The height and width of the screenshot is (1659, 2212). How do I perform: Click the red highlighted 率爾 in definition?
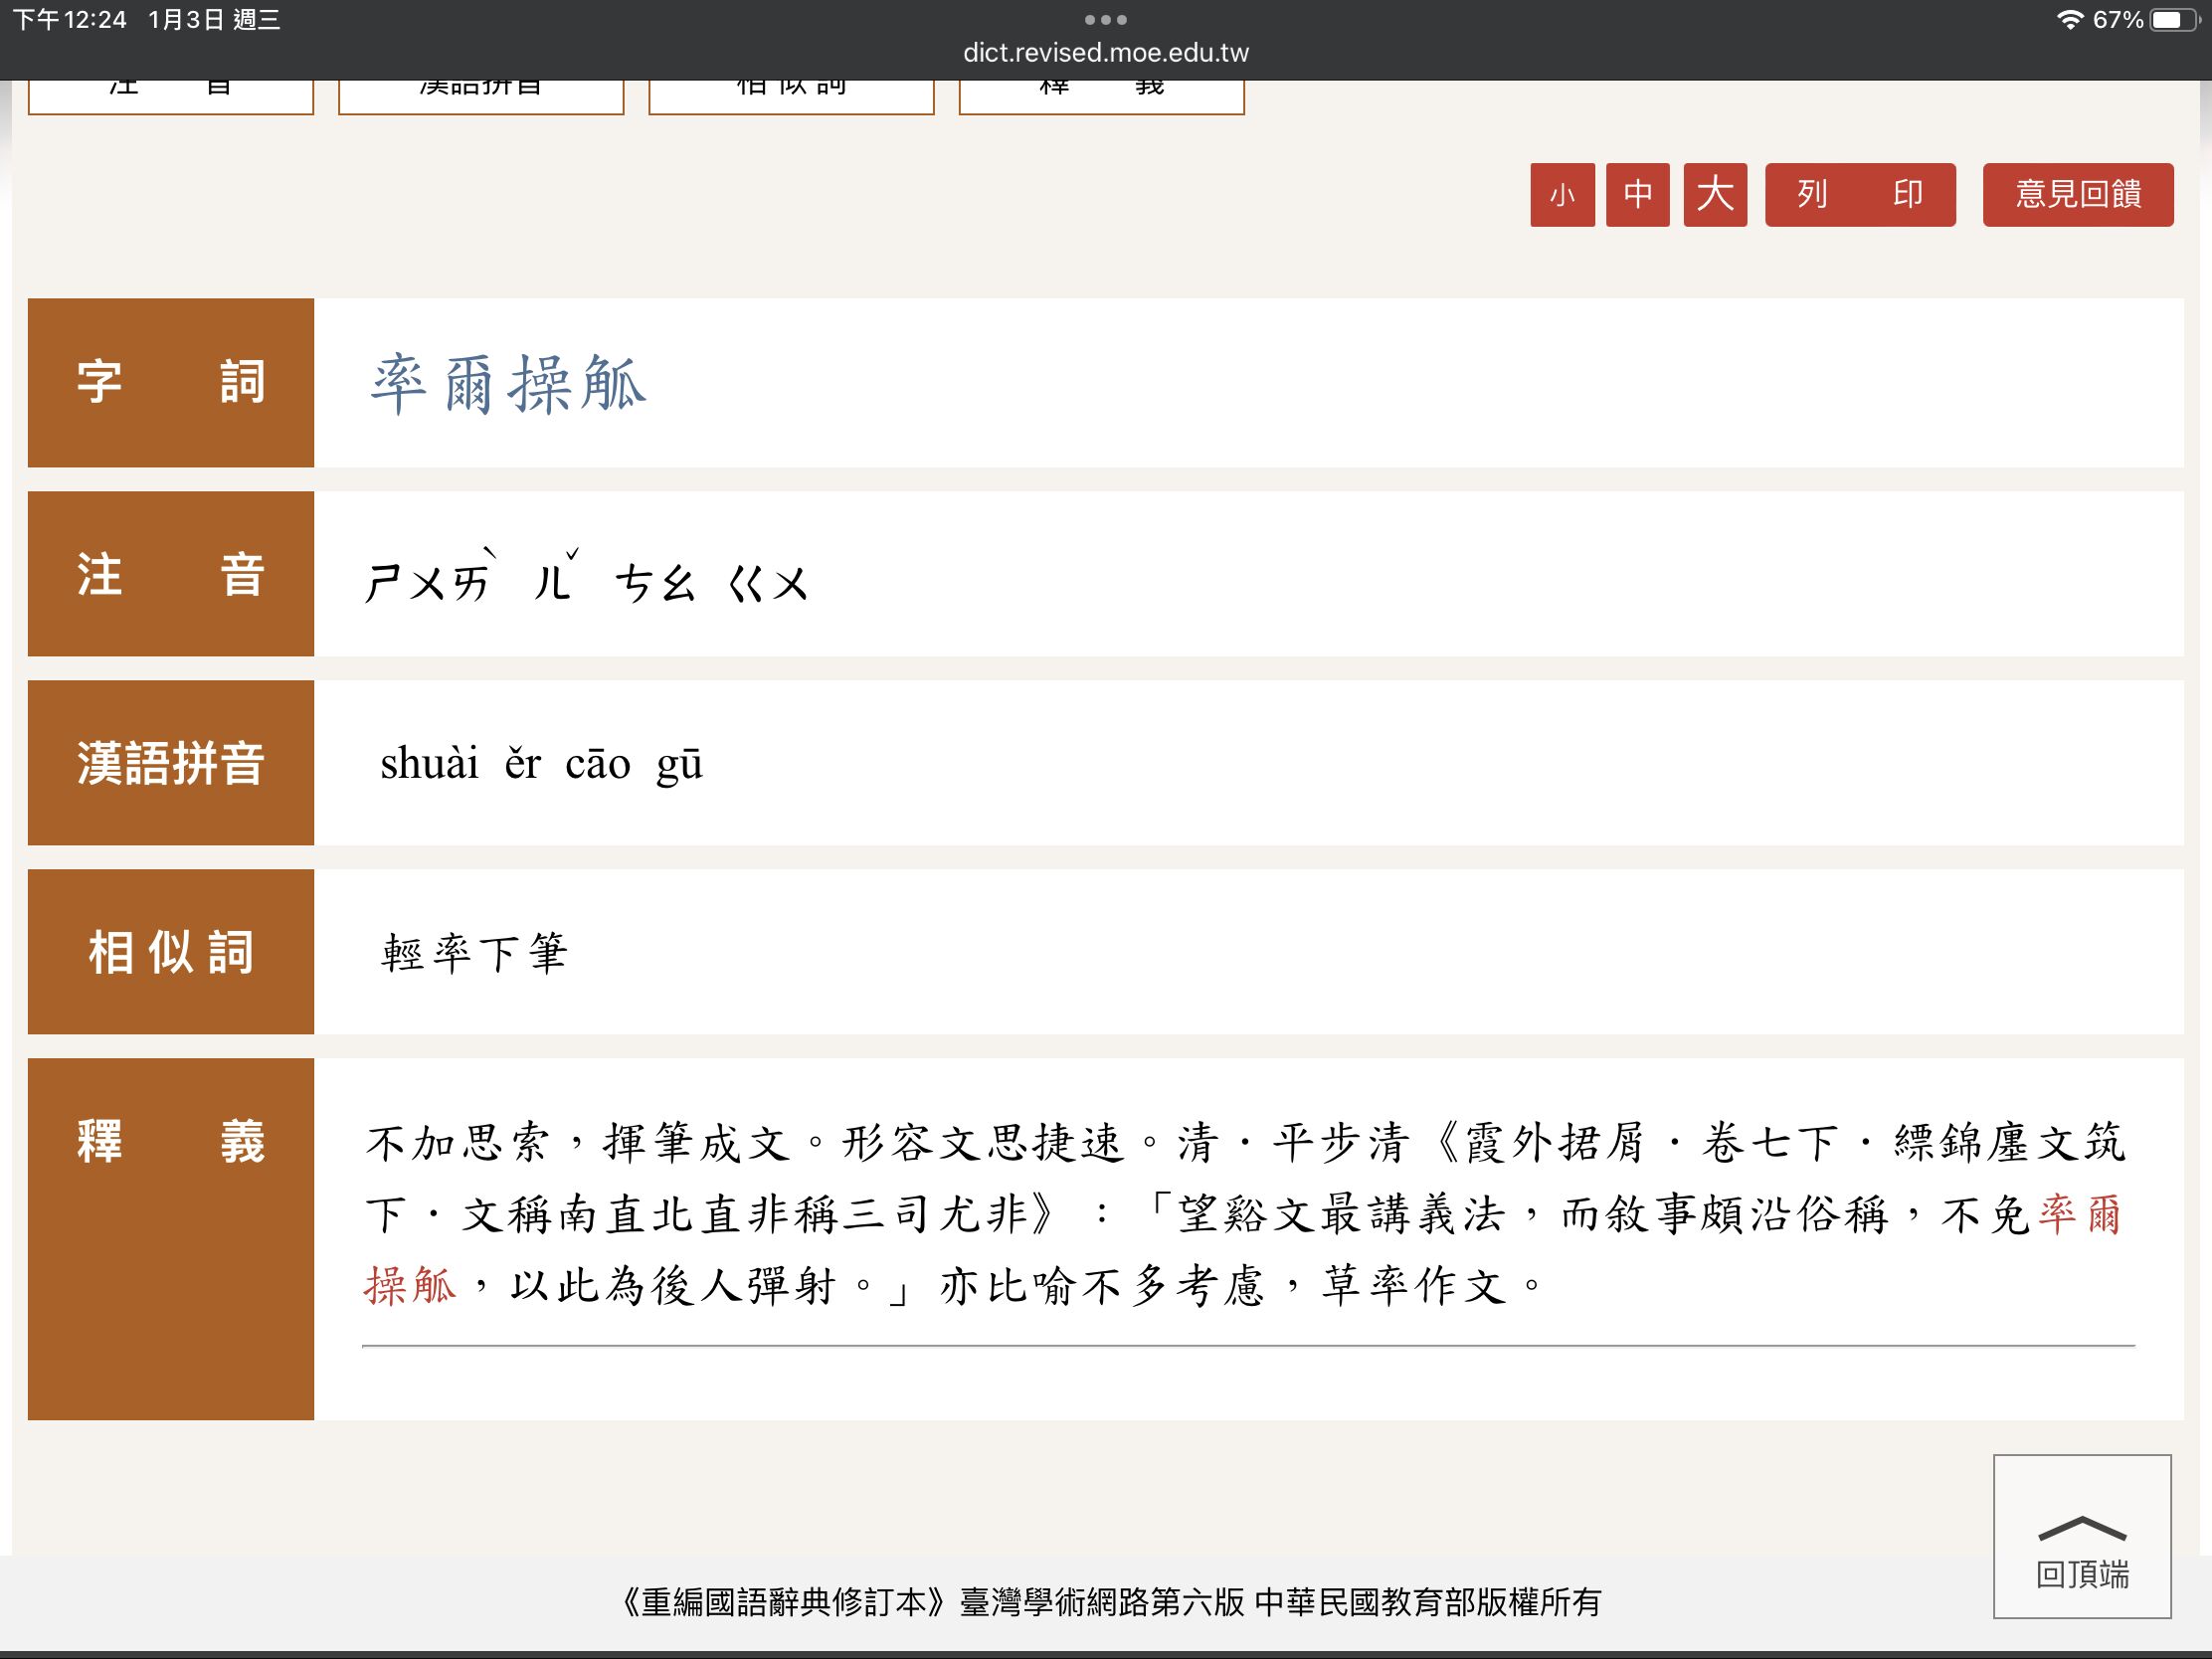click(2079, 1214)
